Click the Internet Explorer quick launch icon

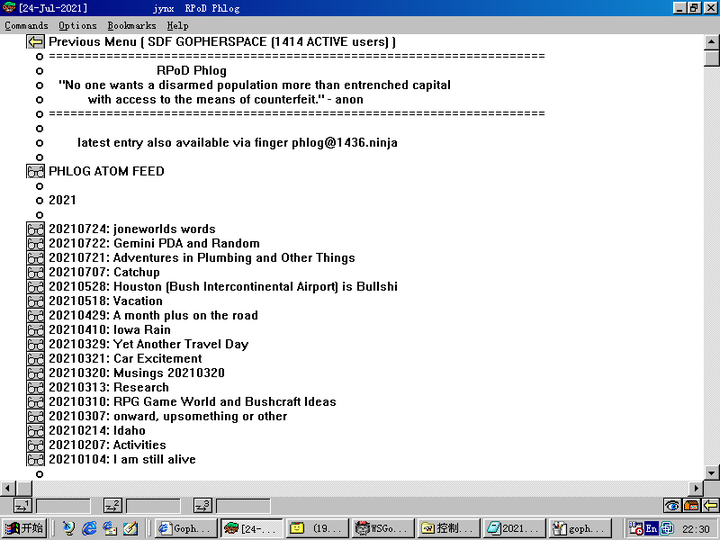[x=89, y=528]
